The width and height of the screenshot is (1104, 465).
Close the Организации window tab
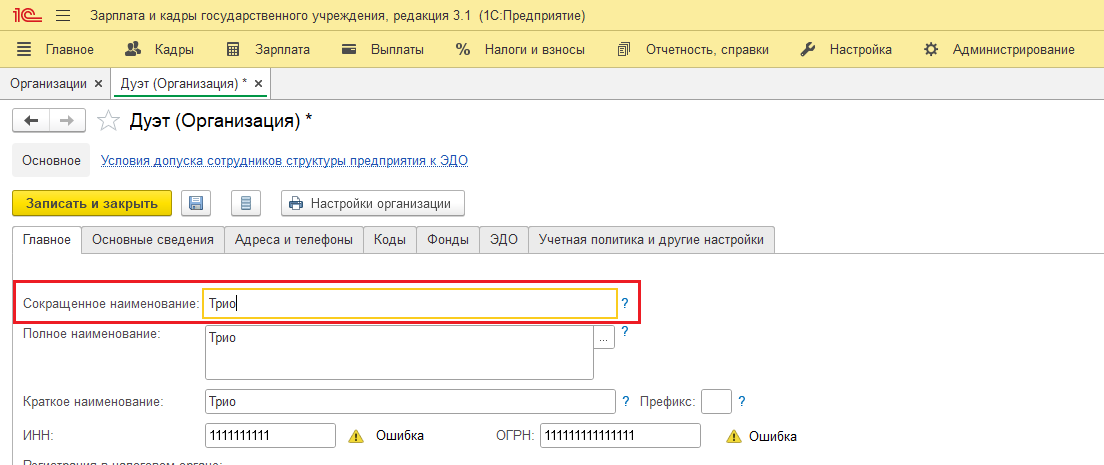tap(98, 83)
